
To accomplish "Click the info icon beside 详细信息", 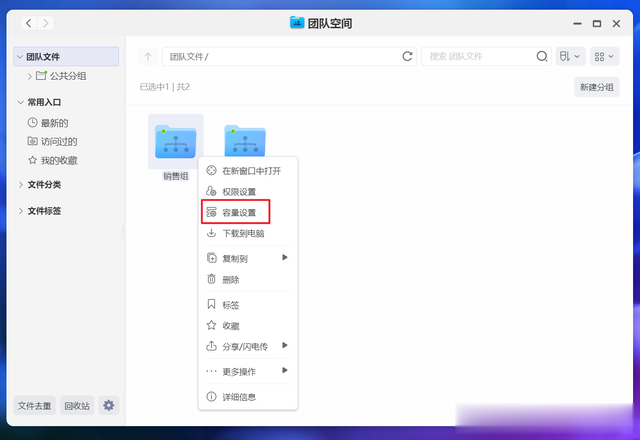I will click(x=211, y=396).
